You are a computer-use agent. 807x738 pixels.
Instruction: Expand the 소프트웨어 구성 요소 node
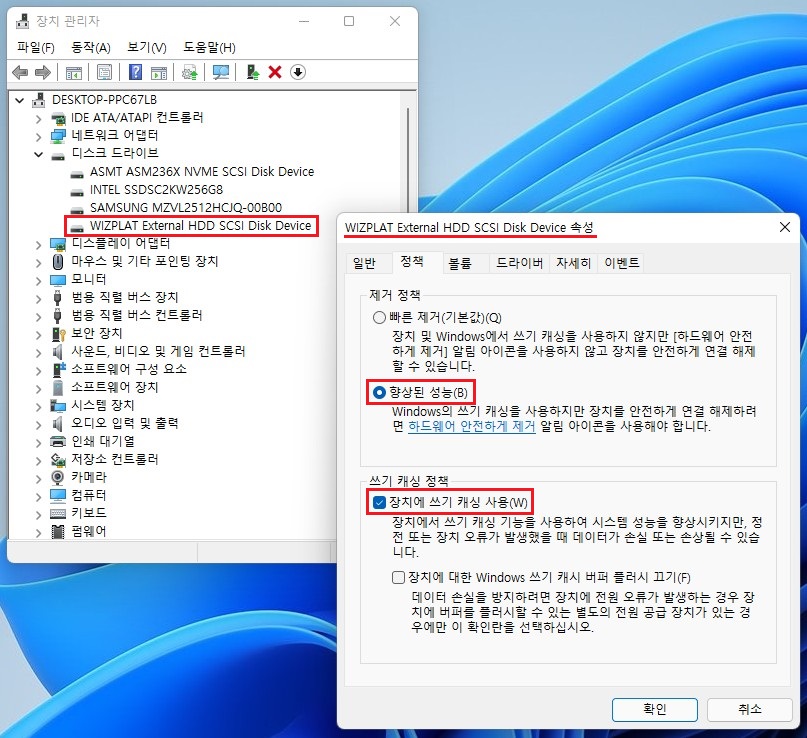coord(39,370)
